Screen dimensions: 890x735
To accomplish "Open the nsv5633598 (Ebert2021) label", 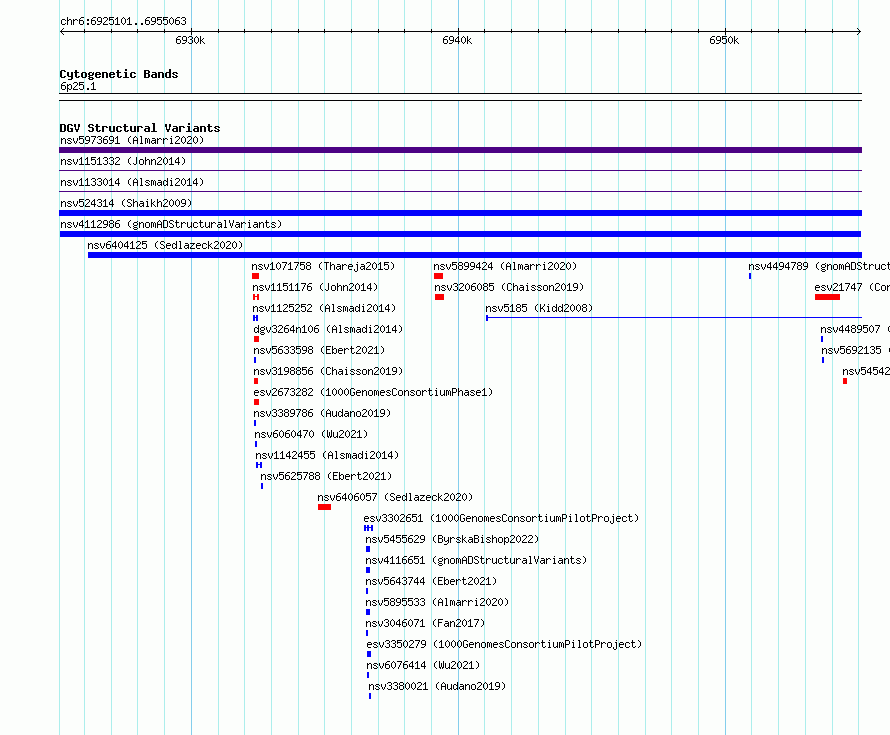I will click(319, 350).
